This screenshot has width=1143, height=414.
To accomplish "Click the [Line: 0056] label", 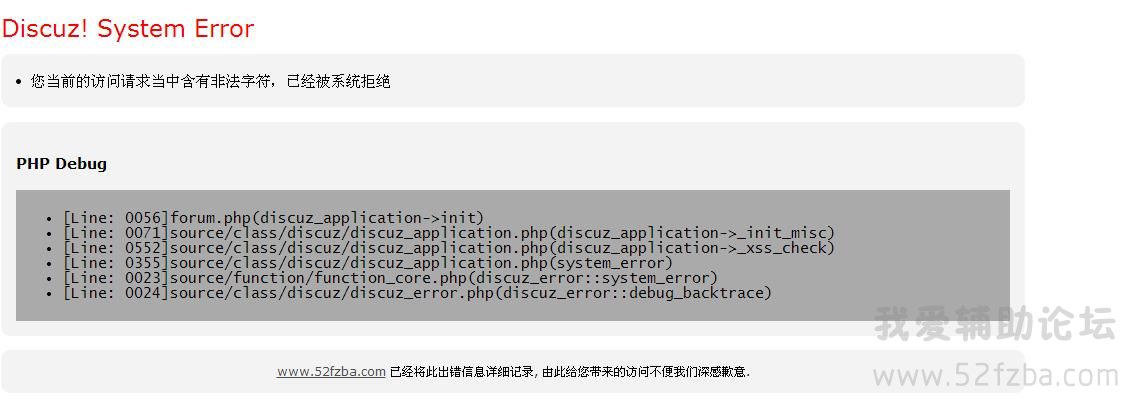I will coord(116,217).
